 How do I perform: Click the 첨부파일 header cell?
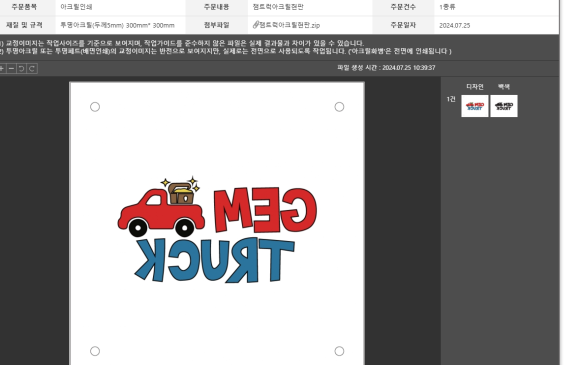pyautogui.click(x=216, y=25)
